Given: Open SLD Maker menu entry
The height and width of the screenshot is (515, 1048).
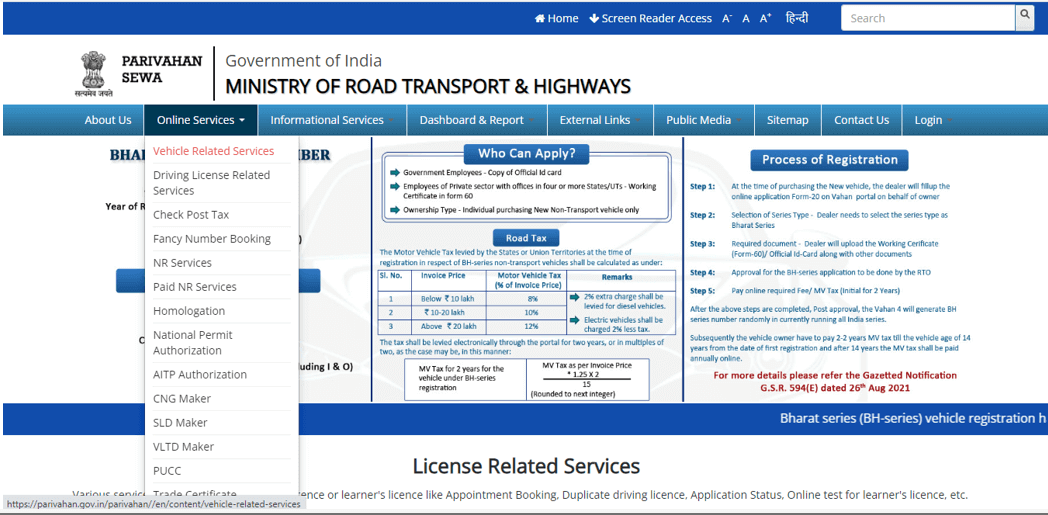Looking at the screenshot, I should click(x=180, y=423).
